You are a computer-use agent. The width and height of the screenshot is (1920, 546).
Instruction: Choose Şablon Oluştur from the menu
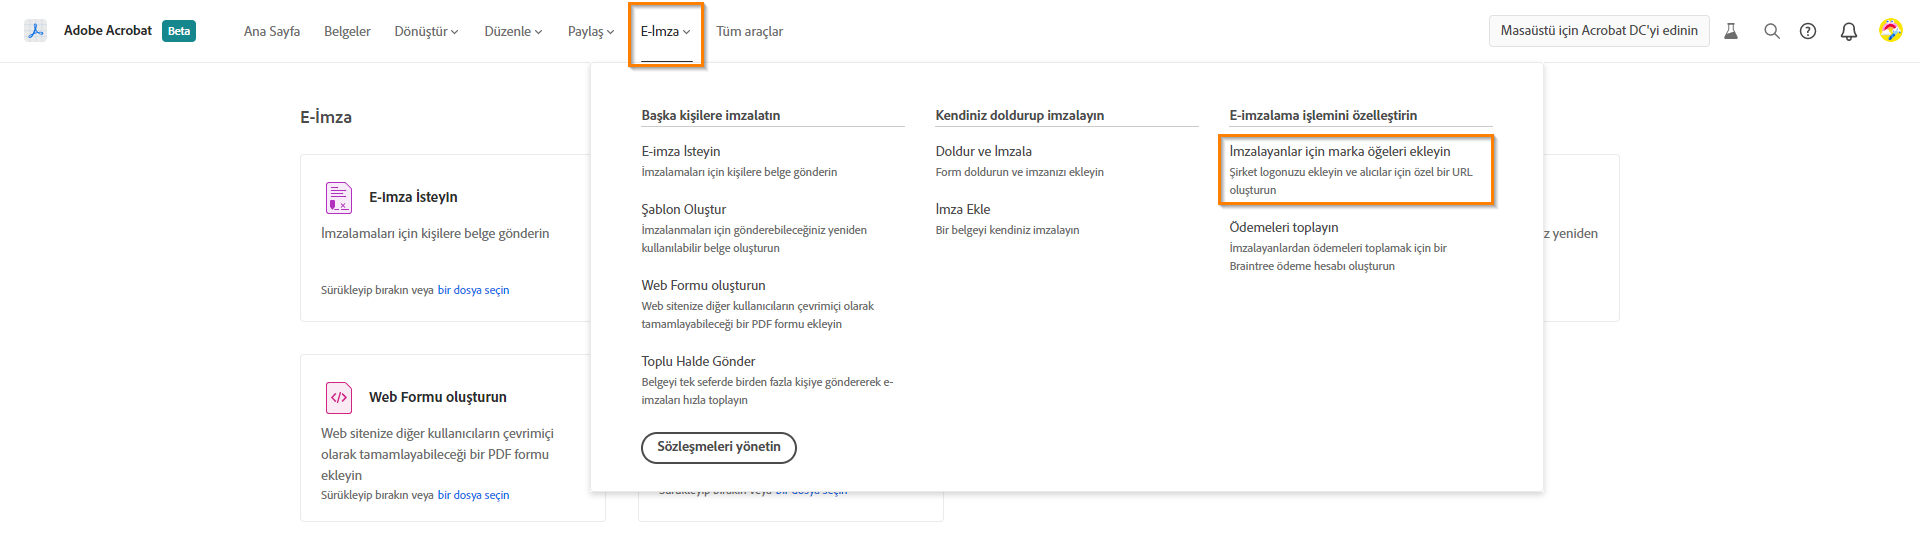[684, 210]
